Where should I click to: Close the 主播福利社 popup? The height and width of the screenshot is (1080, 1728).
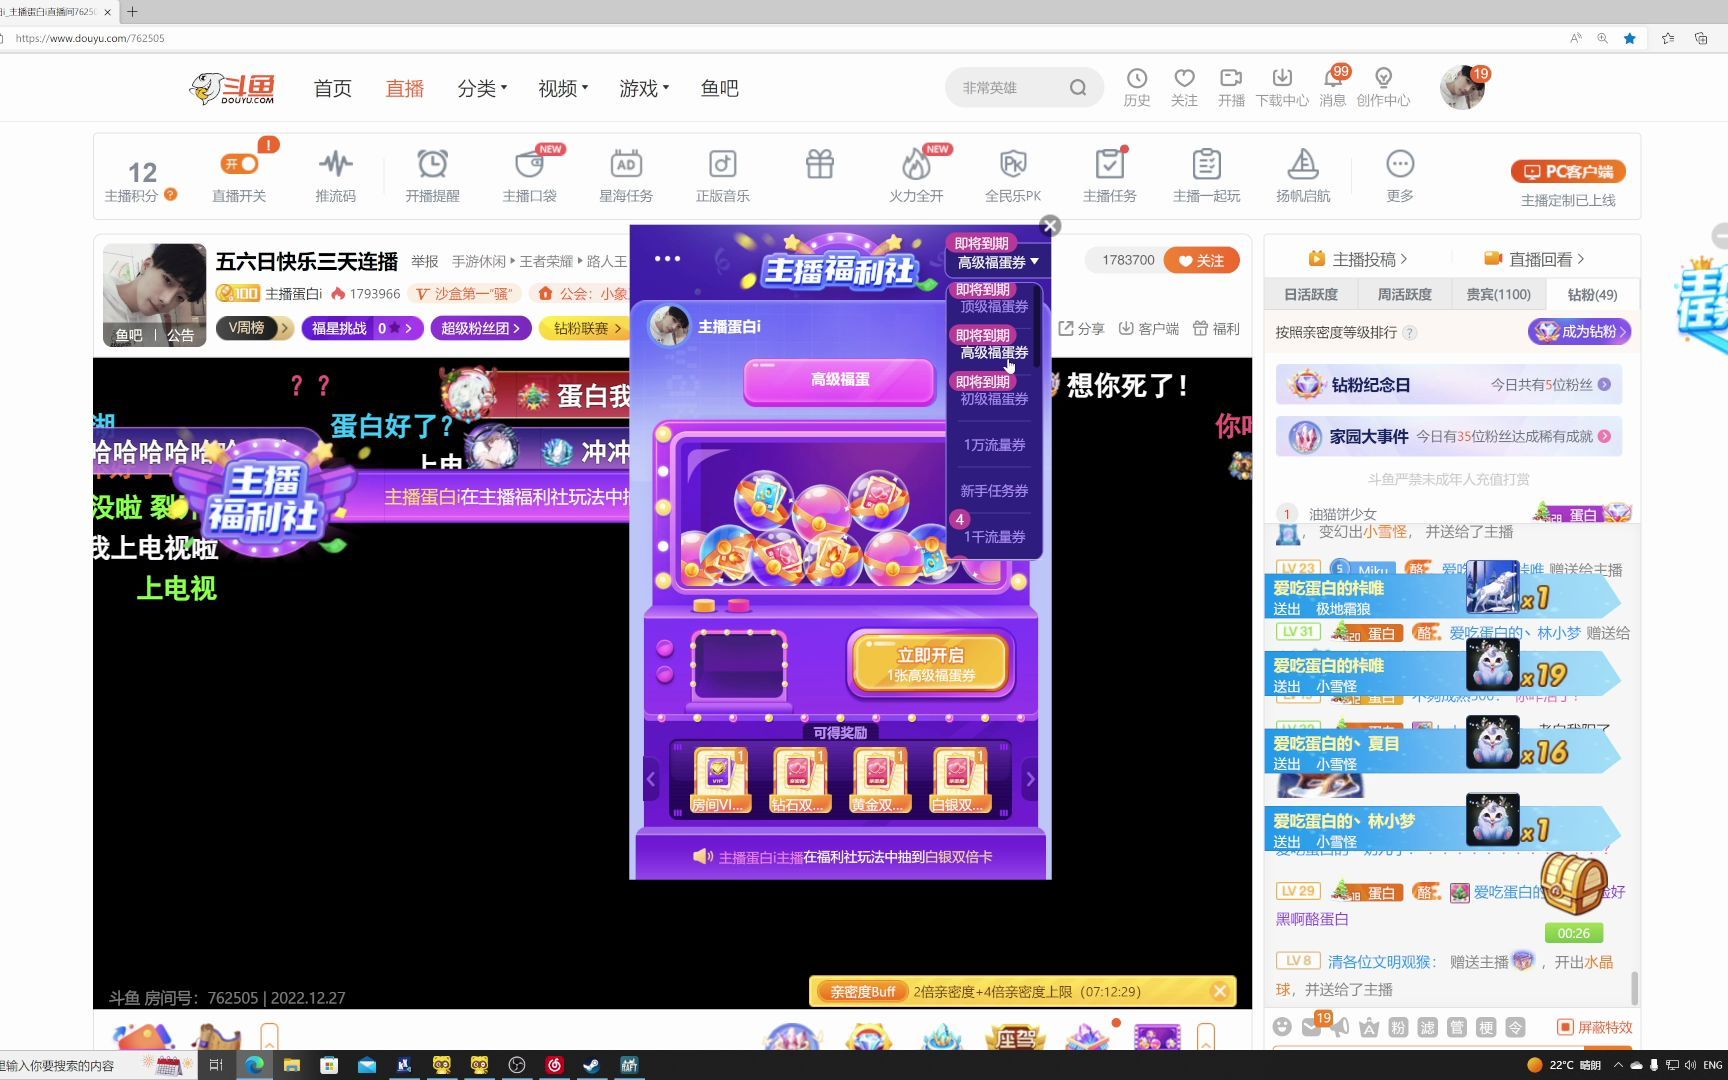[x=1050, y=226]
